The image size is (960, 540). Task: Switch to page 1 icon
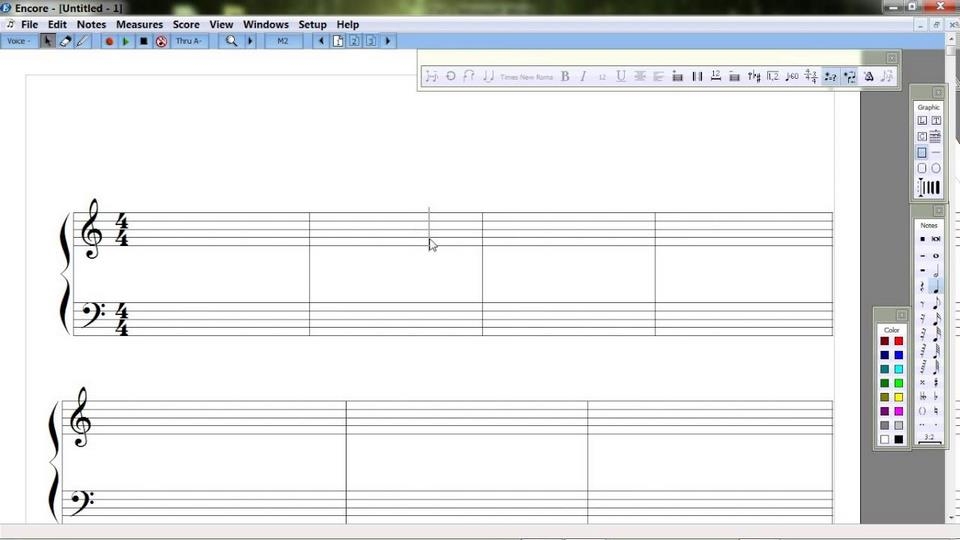[338, 41]
